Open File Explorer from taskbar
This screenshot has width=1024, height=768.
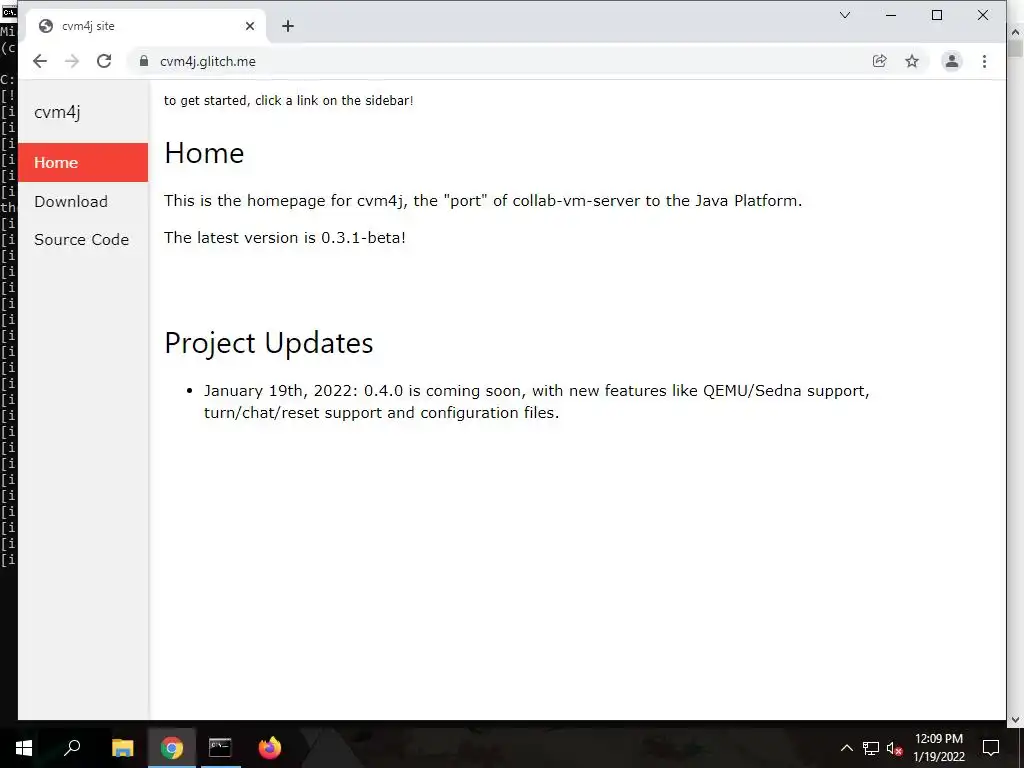pyautogui.click(x=122, y=748)
